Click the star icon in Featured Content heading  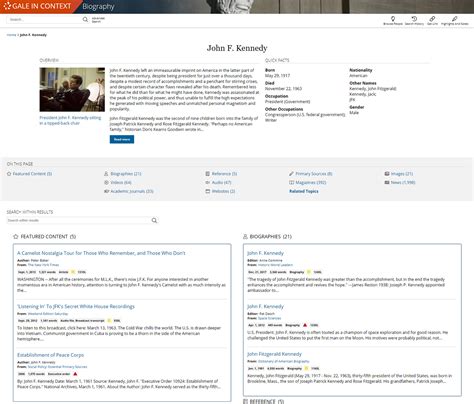tap(16, 237)
